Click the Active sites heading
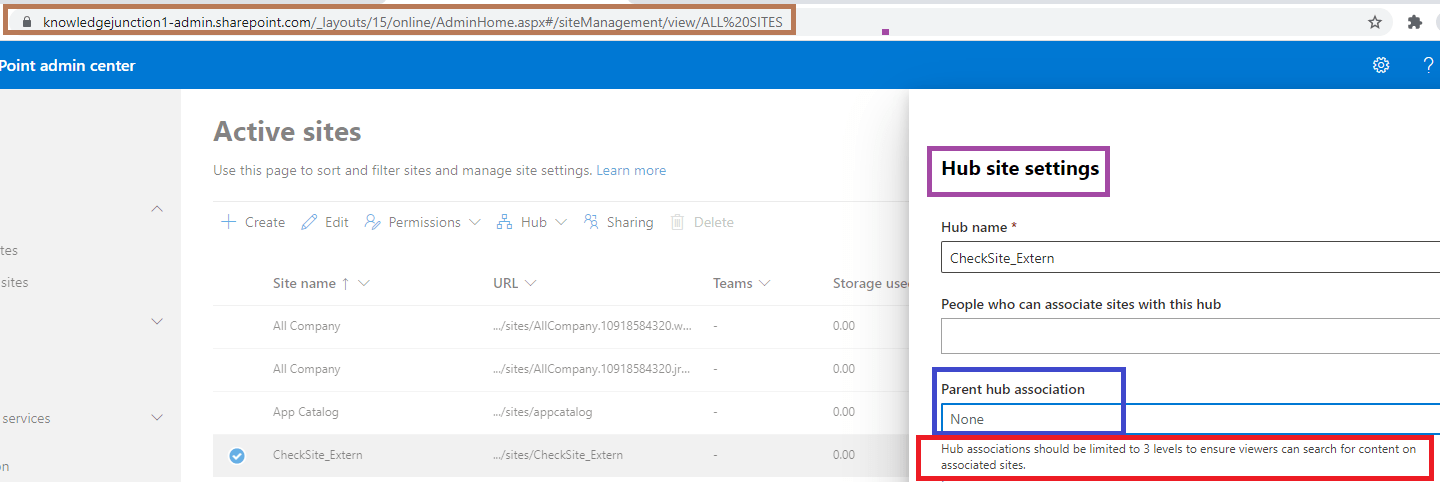This screenshot has width=1440, height=482. [x=287, y=131]
